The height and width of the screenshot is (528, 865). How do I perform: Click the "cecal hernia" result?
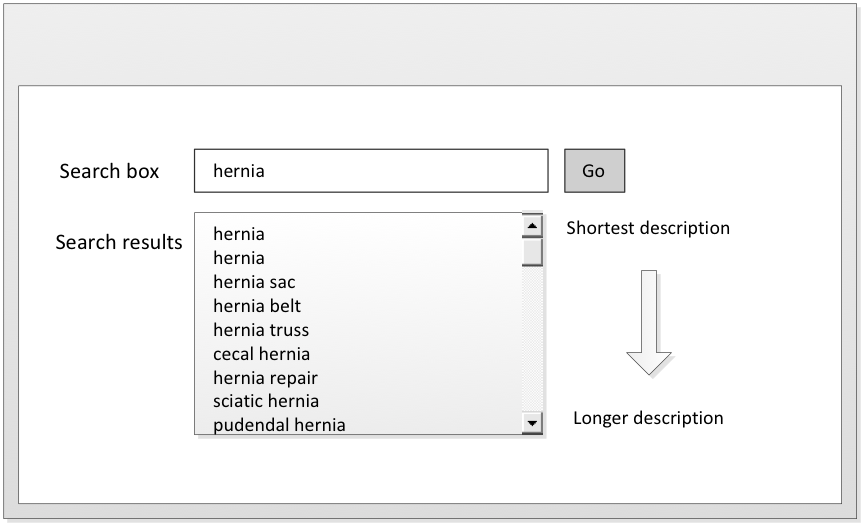(x=261, y=354)
